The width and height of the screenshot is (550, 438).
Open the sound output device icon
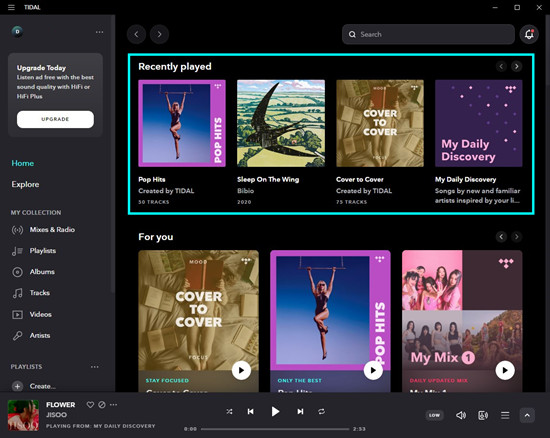pyautogui.click(x=483, y=415)
